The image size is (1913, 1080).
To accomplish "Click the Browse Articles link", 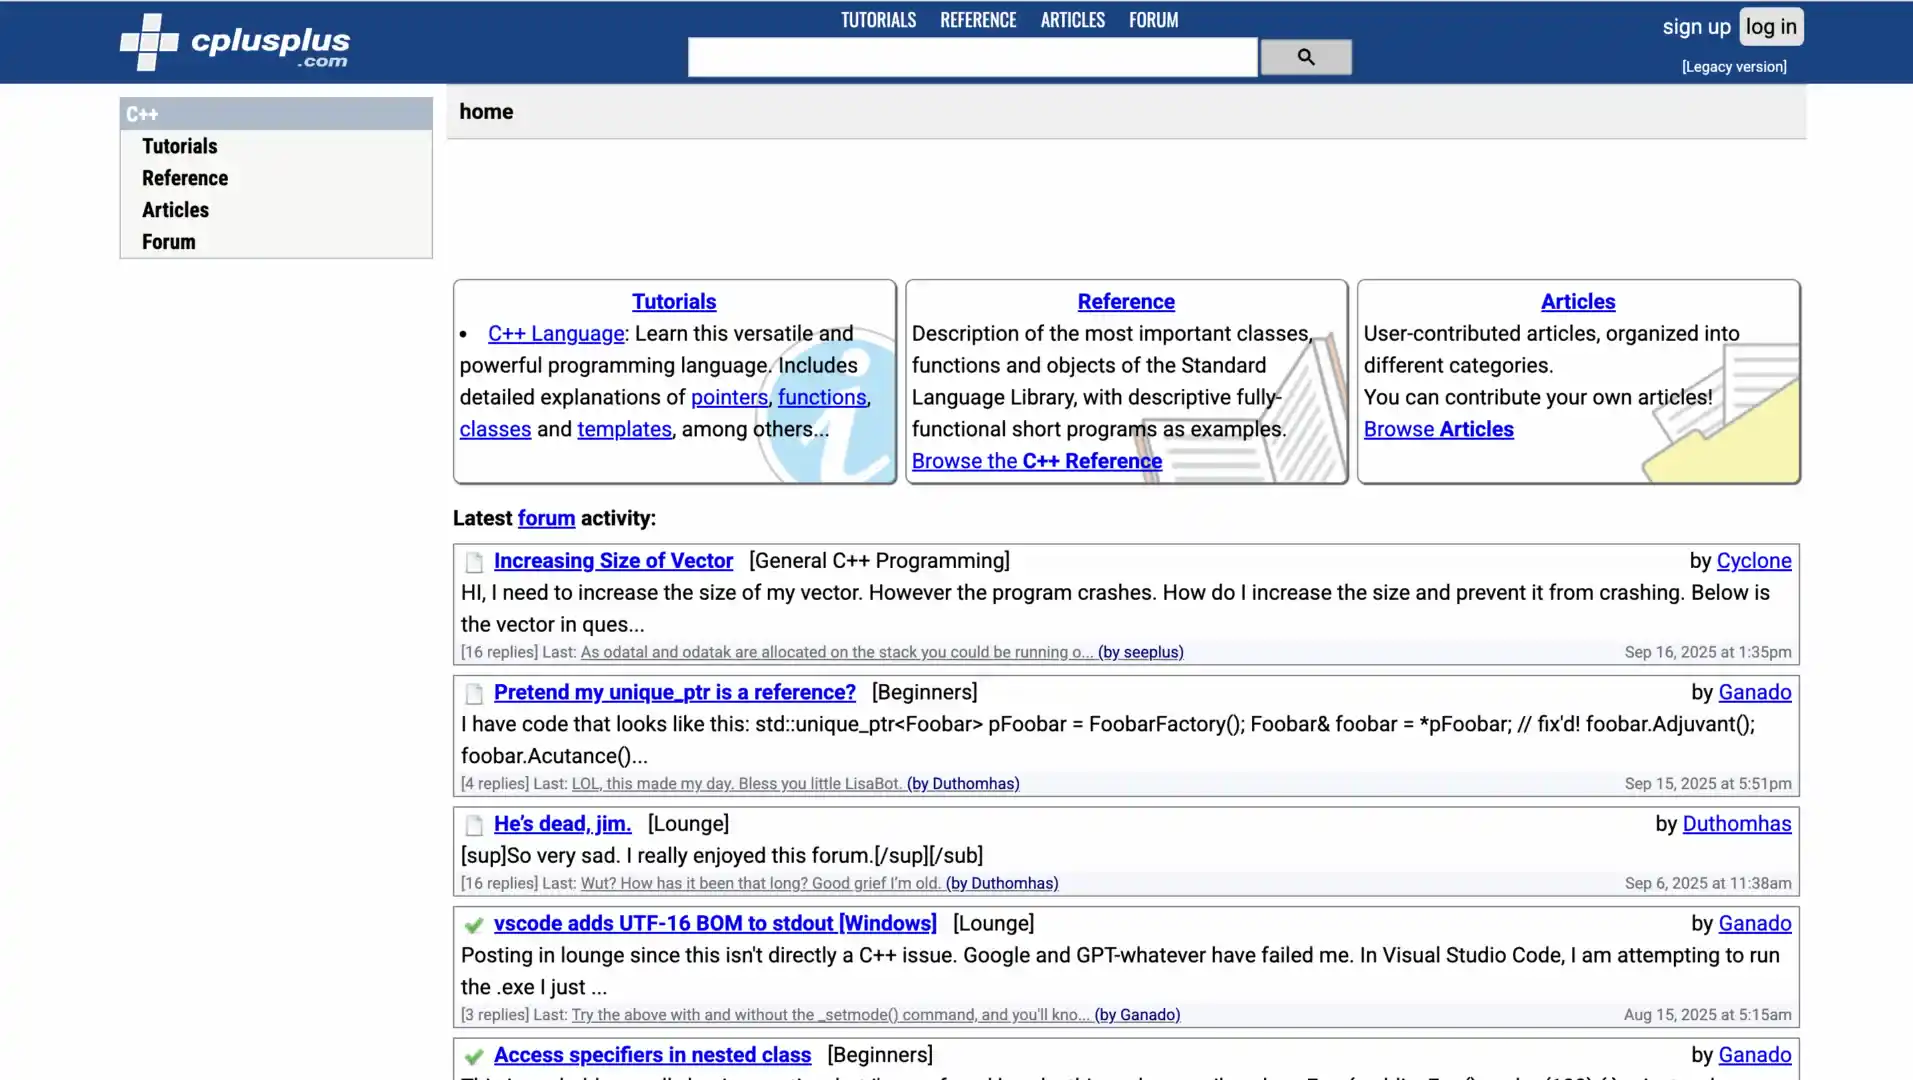I will click(x=1438, y=430).
